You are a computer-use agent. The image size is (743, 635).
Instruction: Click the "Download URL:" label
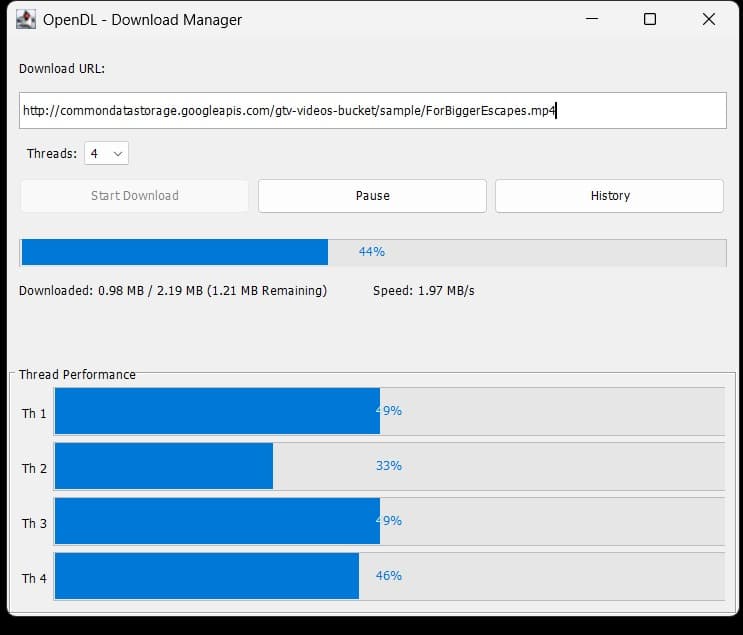coord(62,69)
